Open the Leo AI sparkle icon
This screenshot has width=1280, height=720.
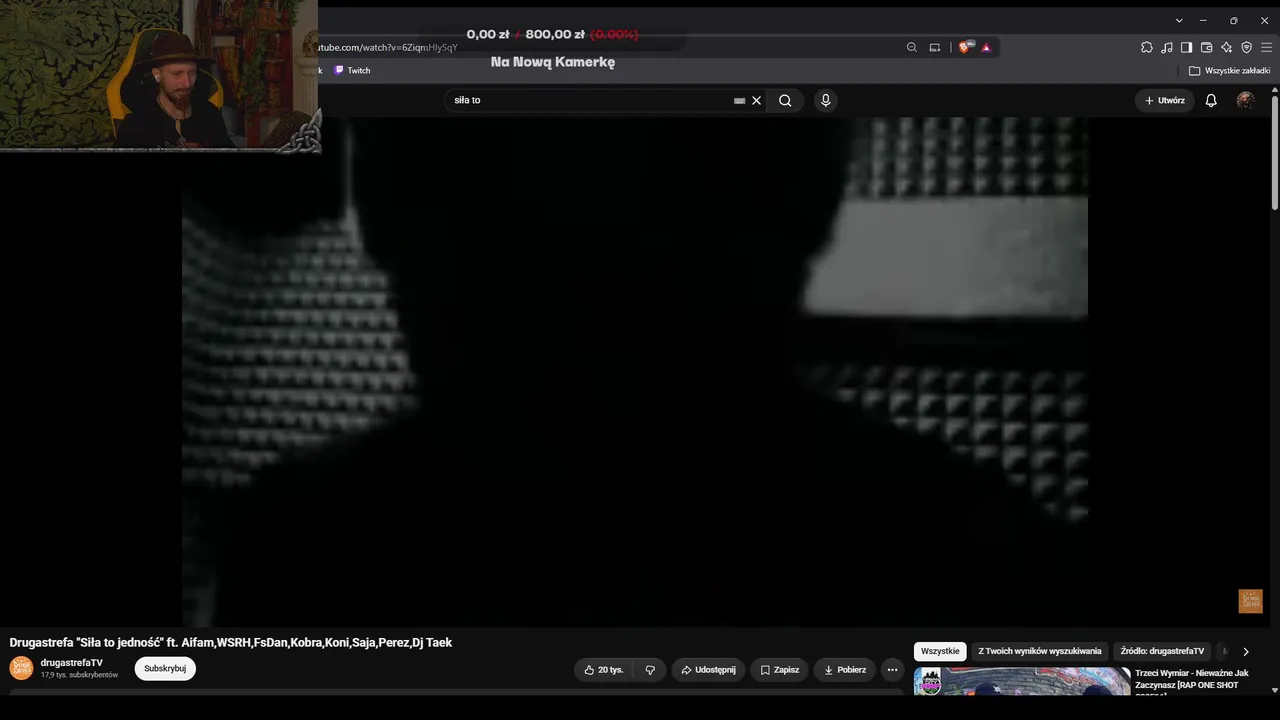point(1227,47)
